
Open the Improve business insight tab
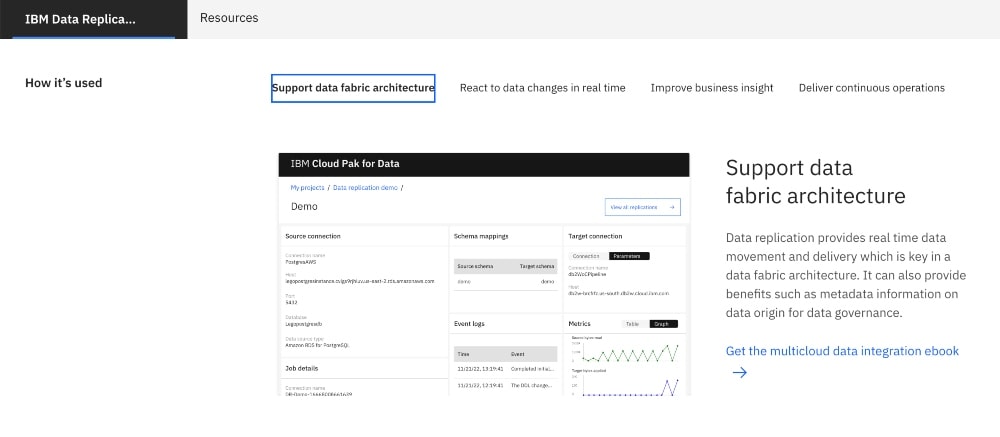click(712, 88)
